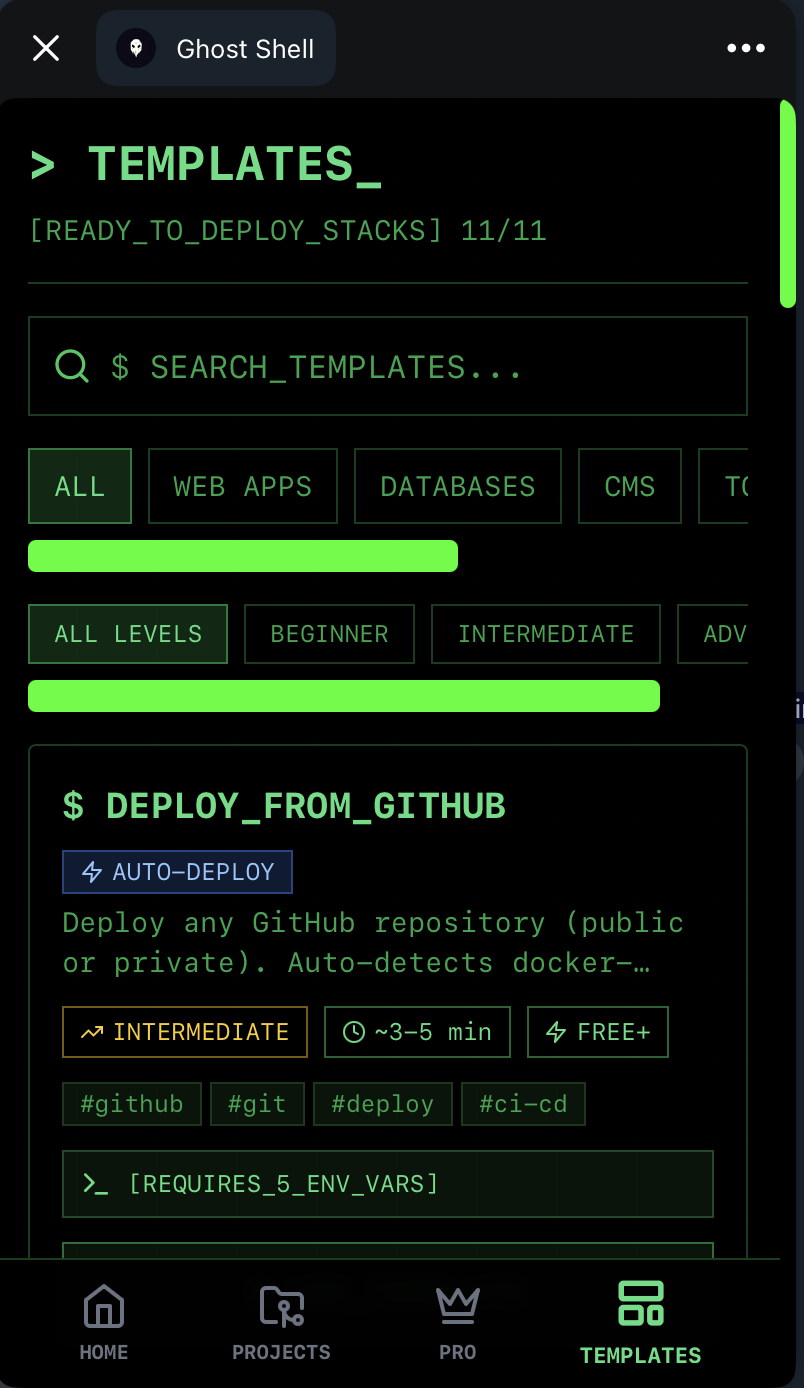Open the DEPLOY_FROM_GITHUB template title

pos(284,806)
